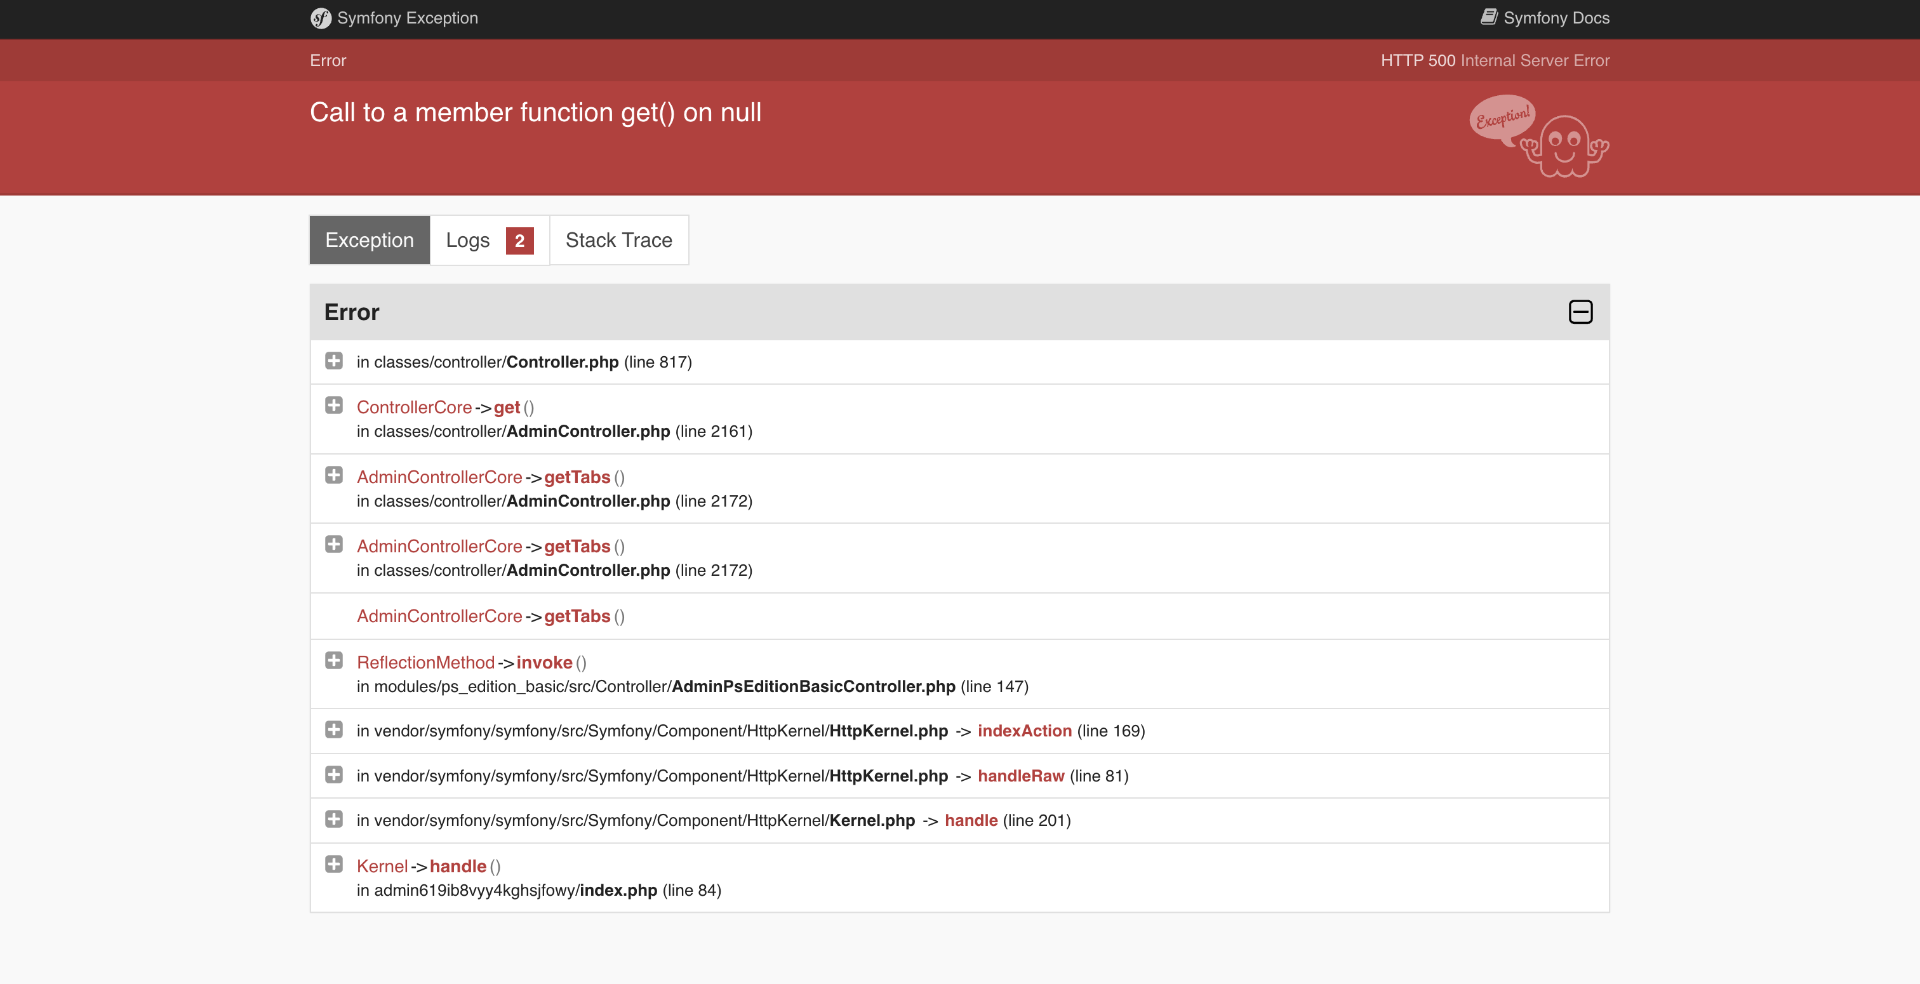Expand the Kernel.php handle line 201 row

click(334, 819)
